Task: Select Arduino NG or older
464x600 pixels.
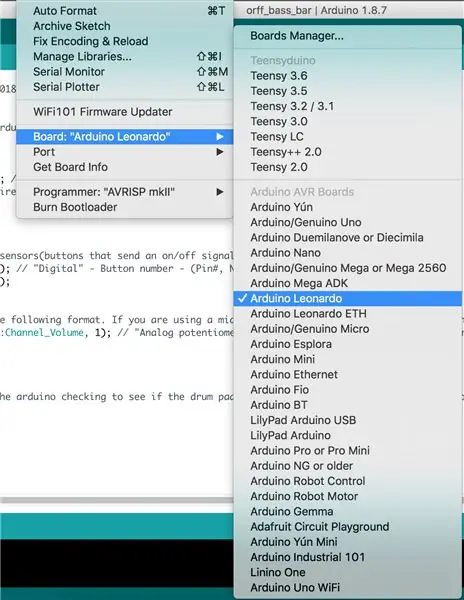Action: [x=348, y=466]
